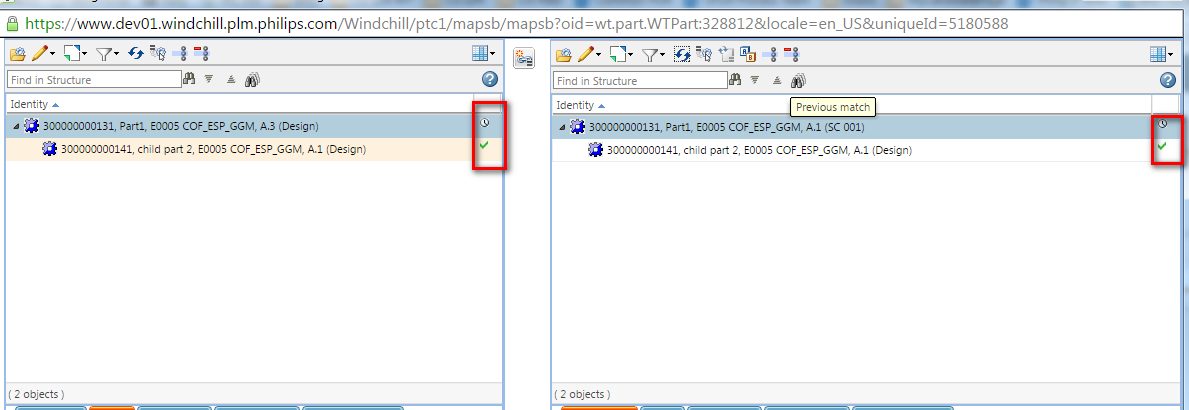The image size is (1189, 410).
Task: Open the table views grid icon in right pane
Action: point(1157,54)
